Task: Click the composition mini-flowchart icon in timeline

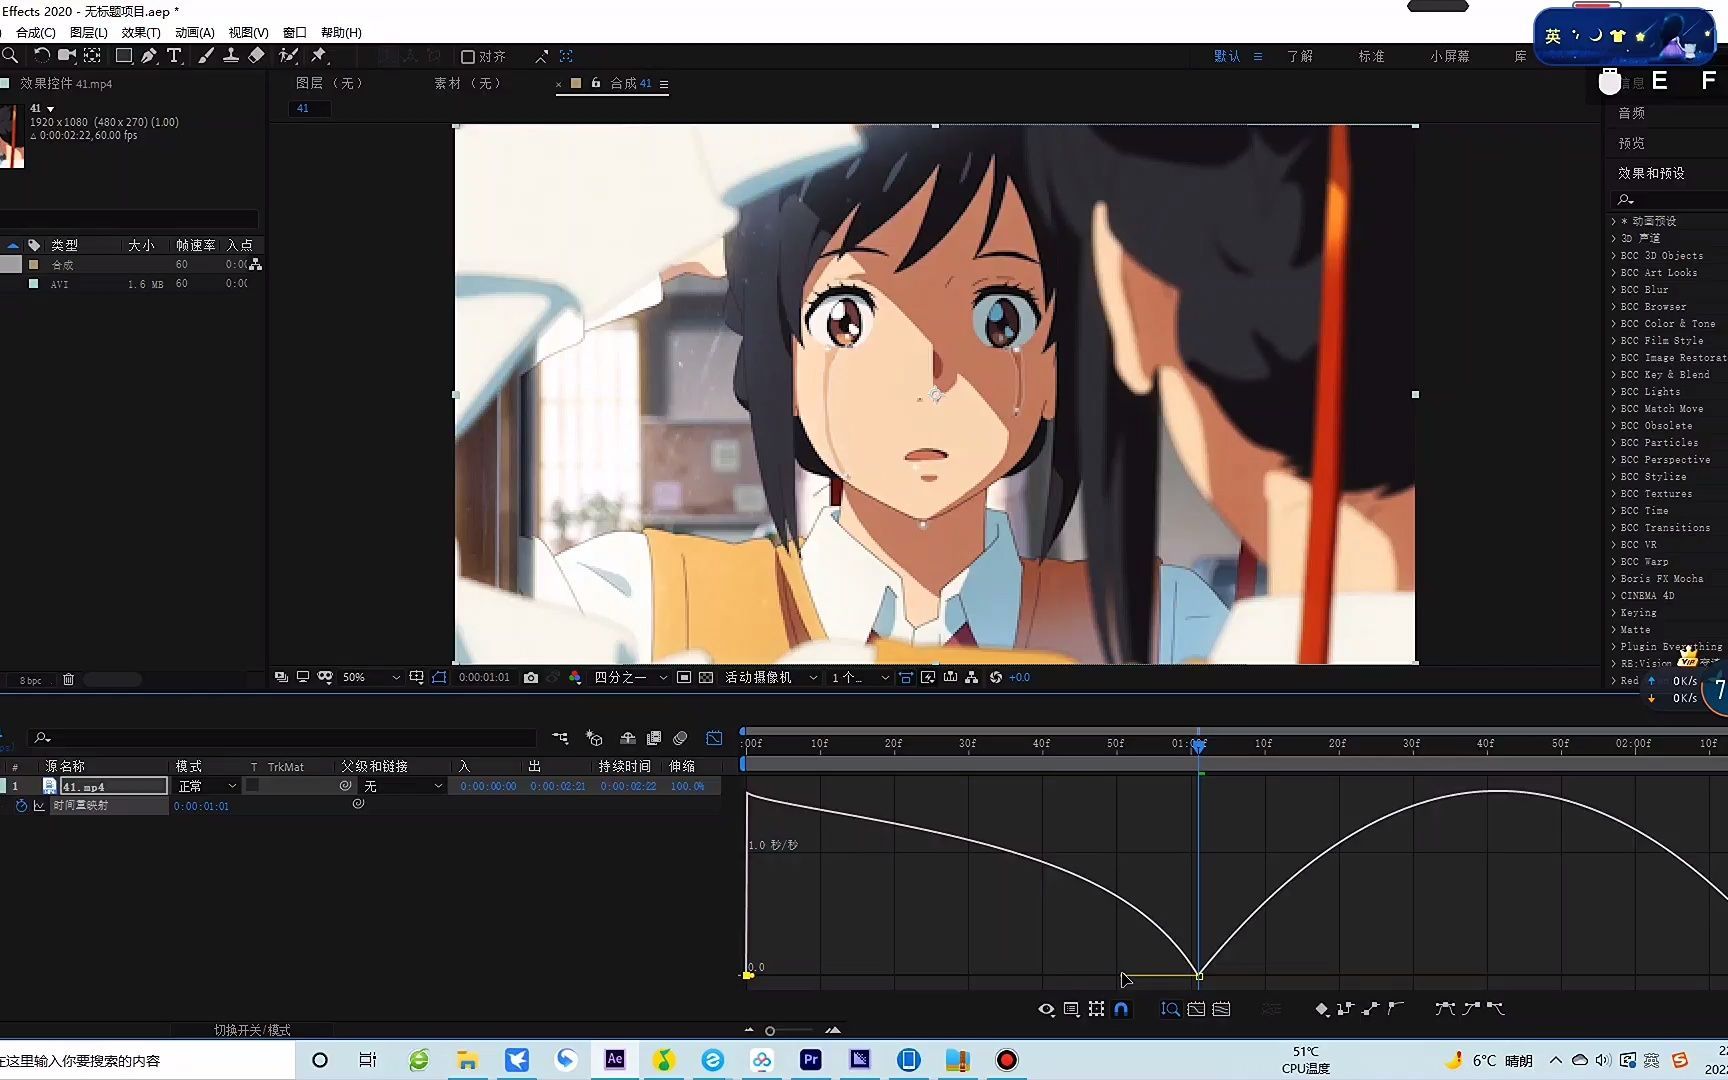Action: point(560,738)
